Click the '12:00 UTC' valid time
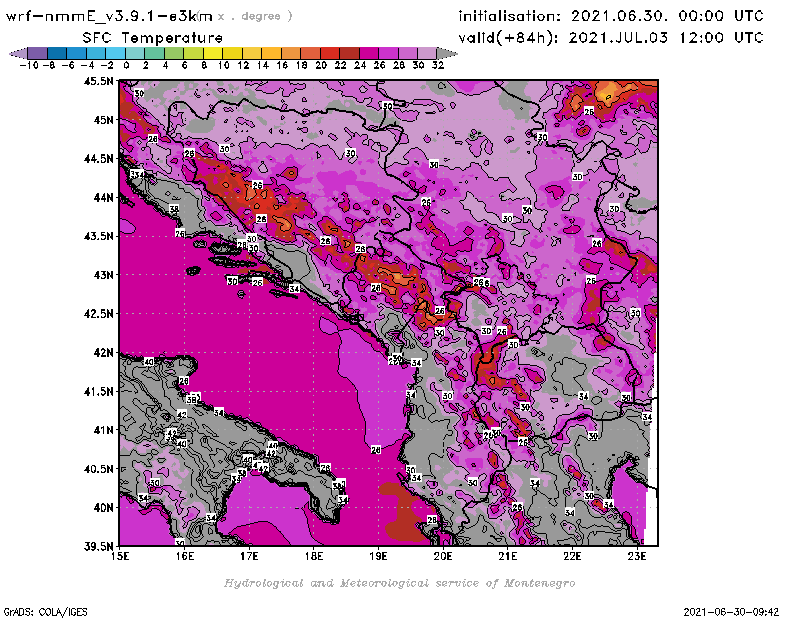The image size is (800, 618). (x=721, y=37)
